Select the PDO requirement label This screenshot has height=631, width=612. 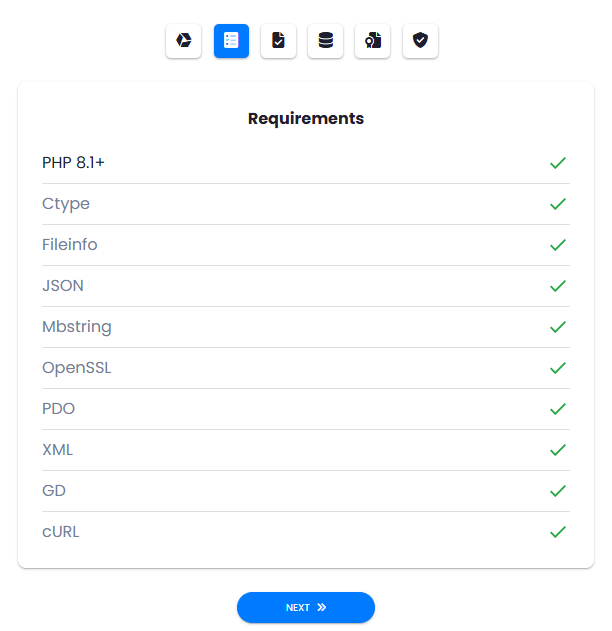tap(58, 409)
